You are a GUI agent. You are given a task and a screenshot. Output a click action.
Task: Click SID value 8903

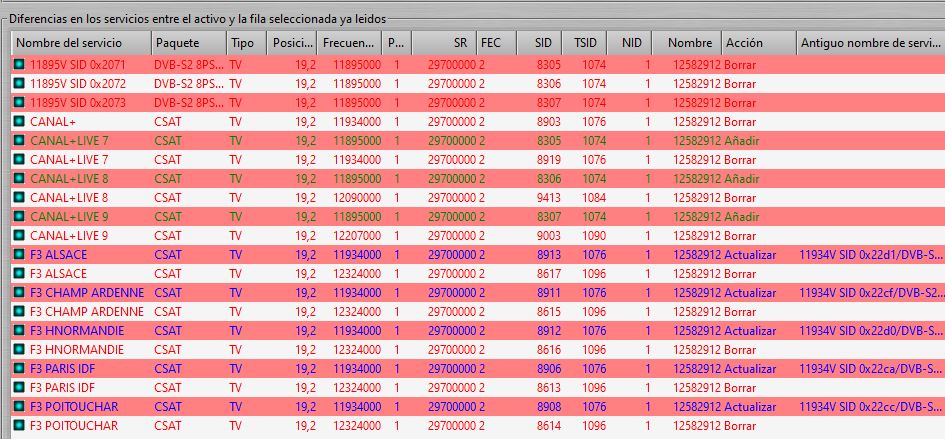pyautogui.click(x=548, y=121)
